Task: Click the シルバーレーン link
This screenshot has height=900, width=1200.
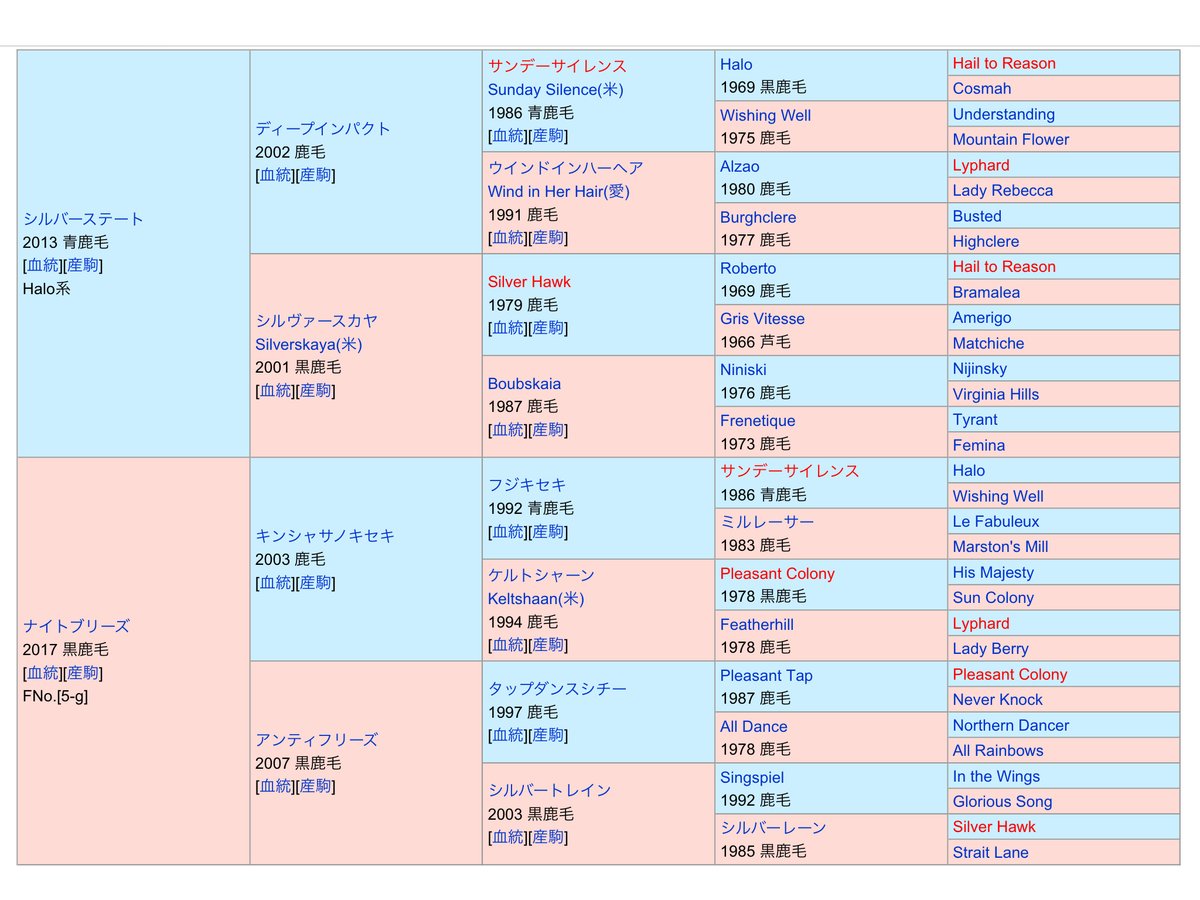Action: click(x=773, y=828)
